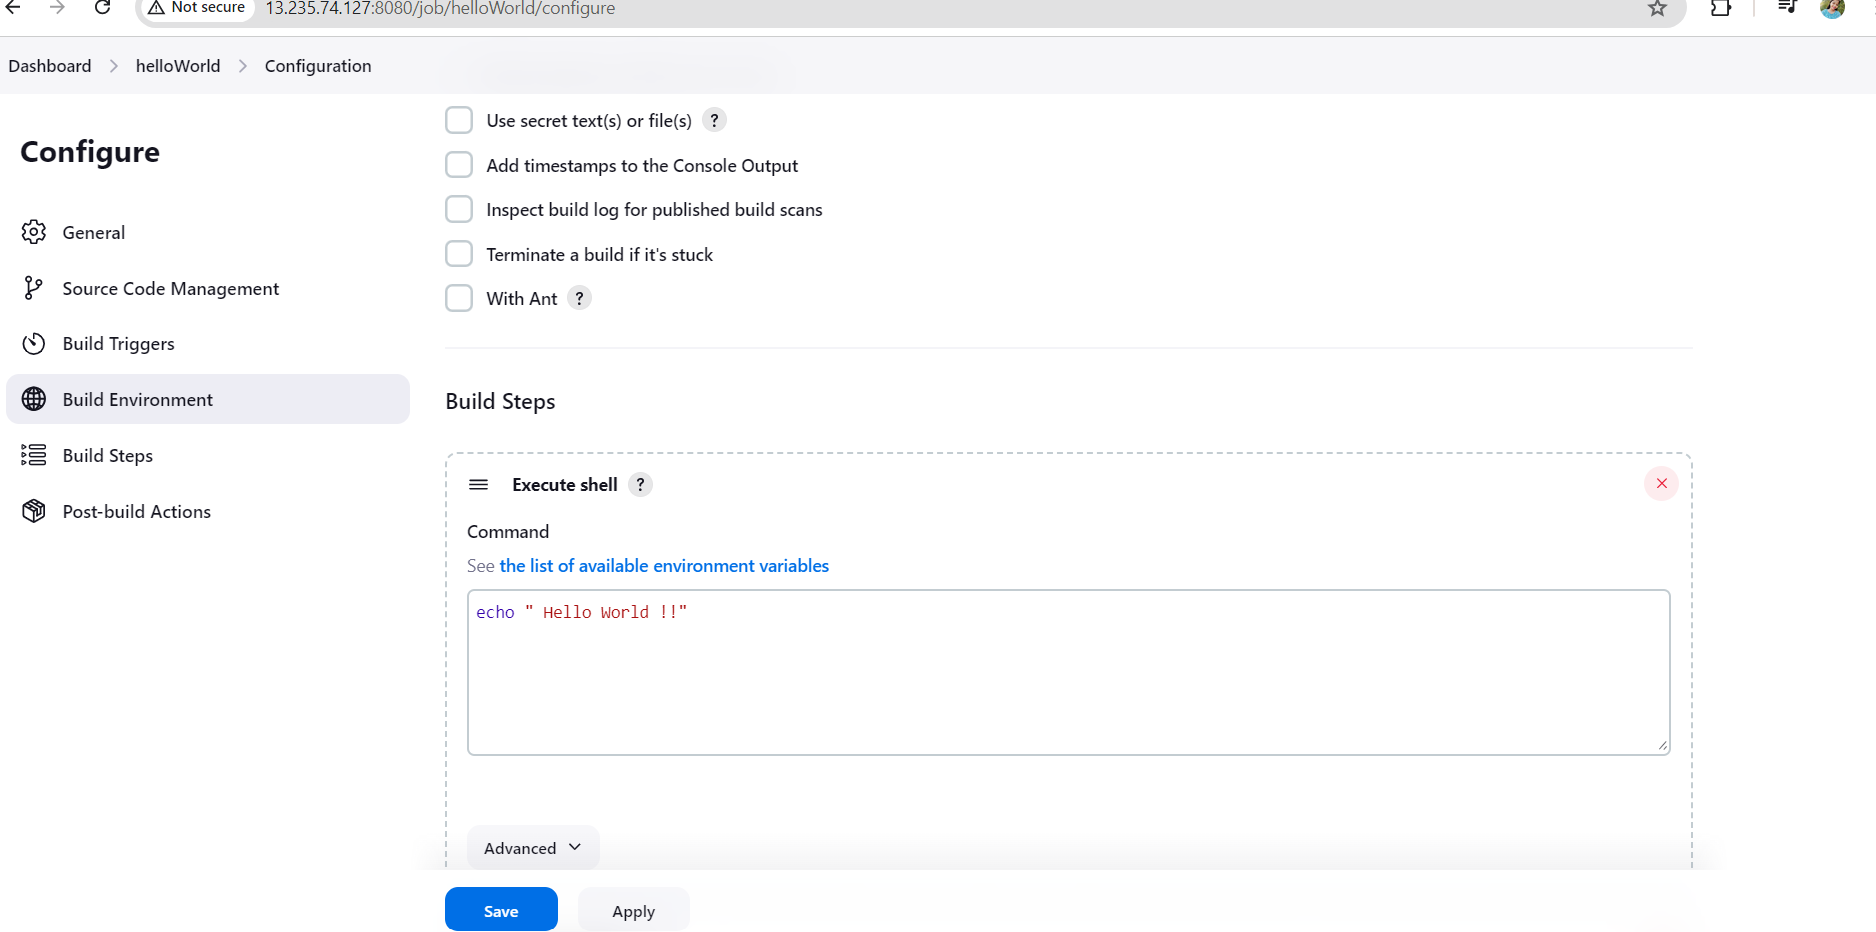
Task: Bookmark this page with the star icon
Action: (x=1657, y=9)
